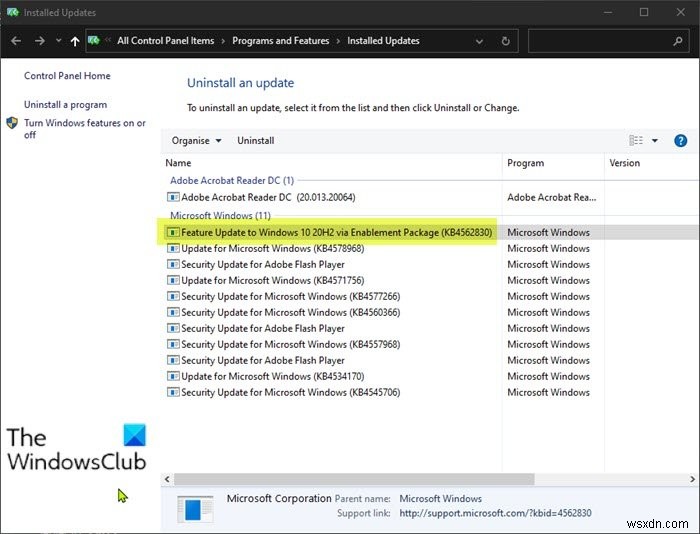Open the More options view dropdown arrow
Screen dimensions: 700x534
coord(654,141)
